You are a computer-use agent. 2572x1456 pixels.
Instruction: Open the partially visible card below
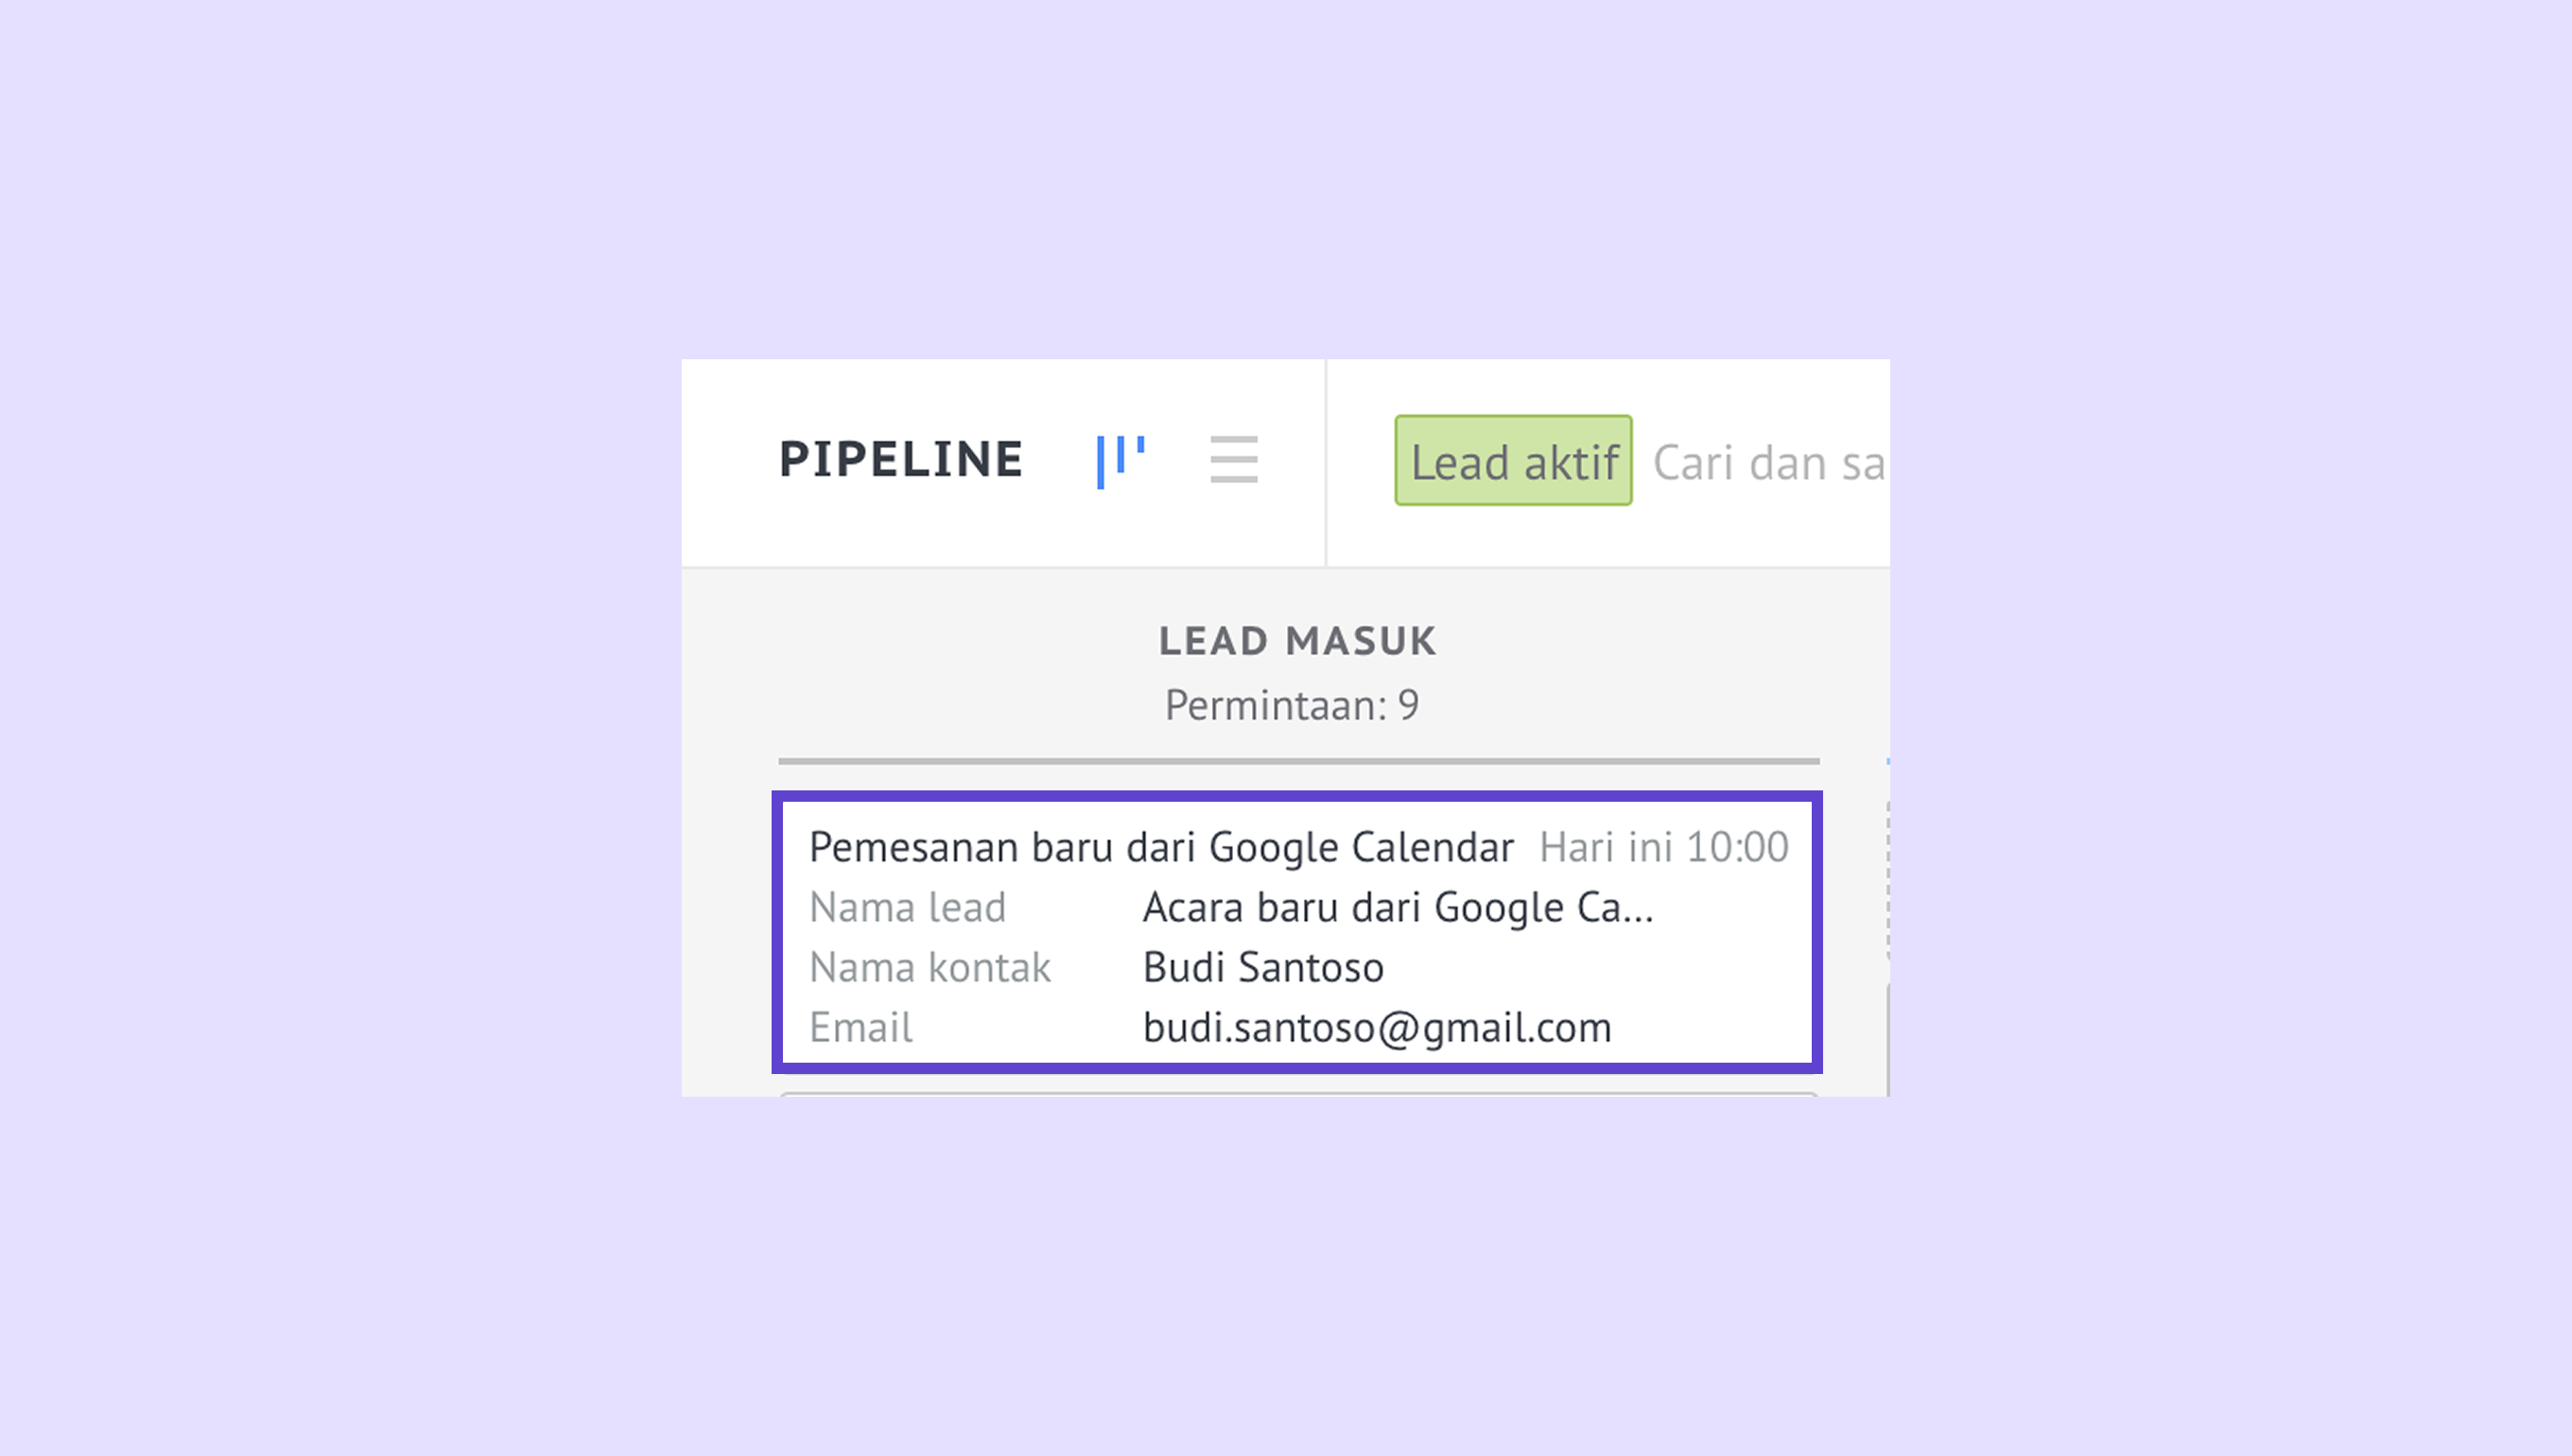click(1298, 1095)
